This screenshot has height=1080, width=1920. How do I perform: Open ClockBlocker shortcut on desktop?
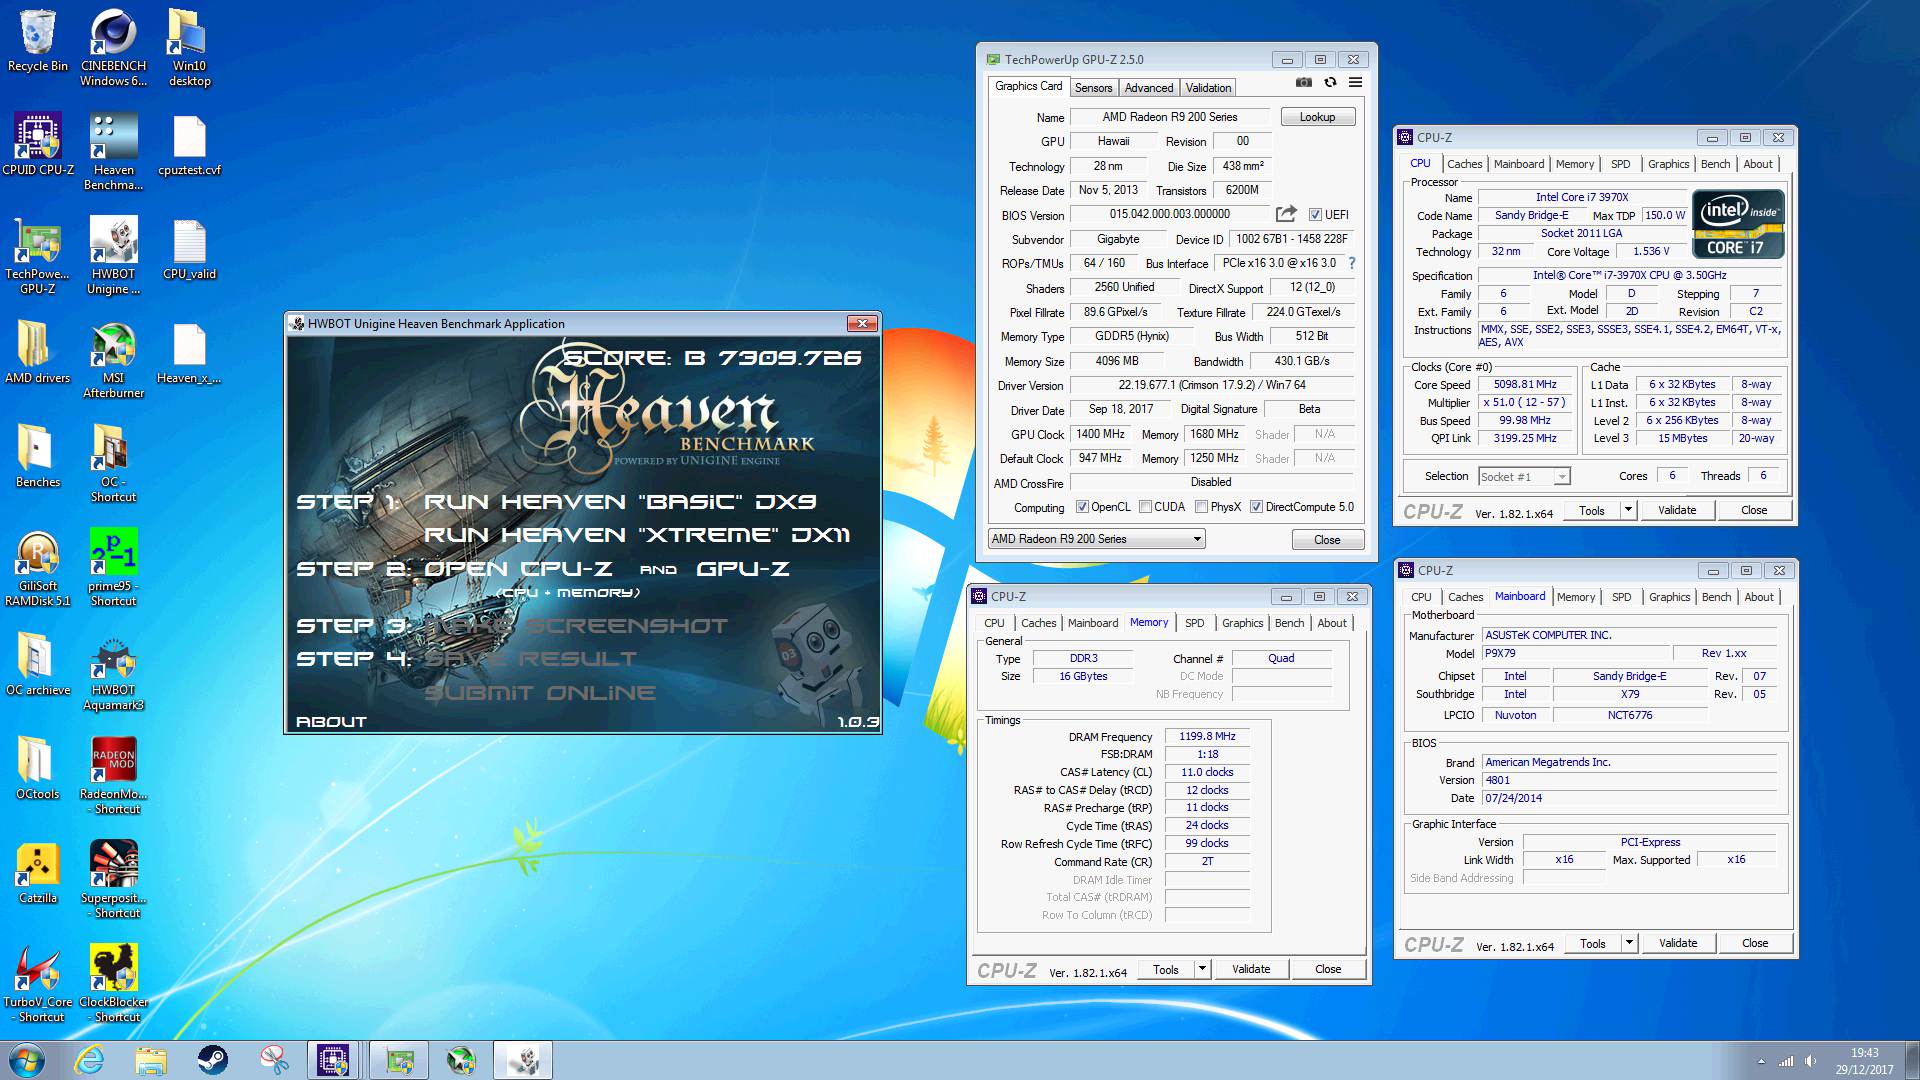click(113, 984)
